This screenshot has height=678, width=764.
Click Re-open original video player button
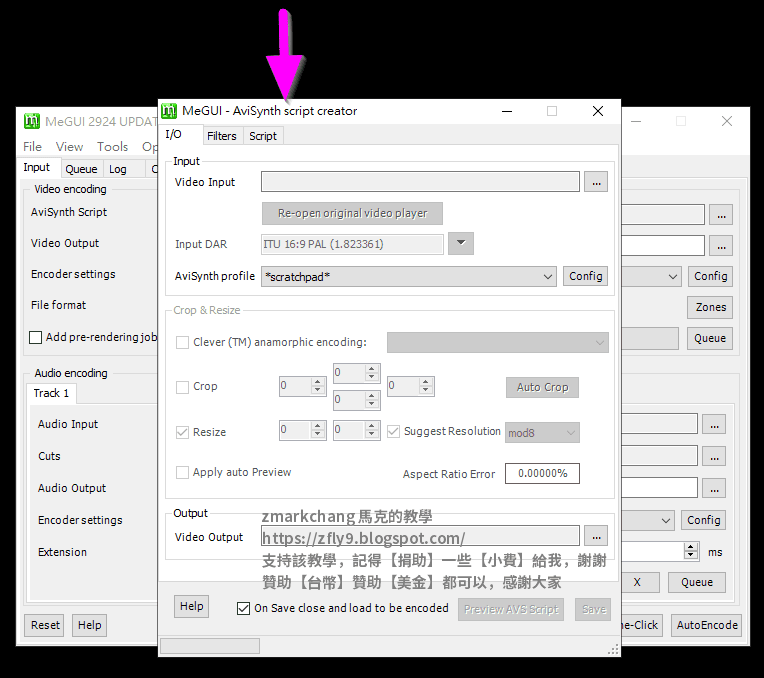click(352, 213)
